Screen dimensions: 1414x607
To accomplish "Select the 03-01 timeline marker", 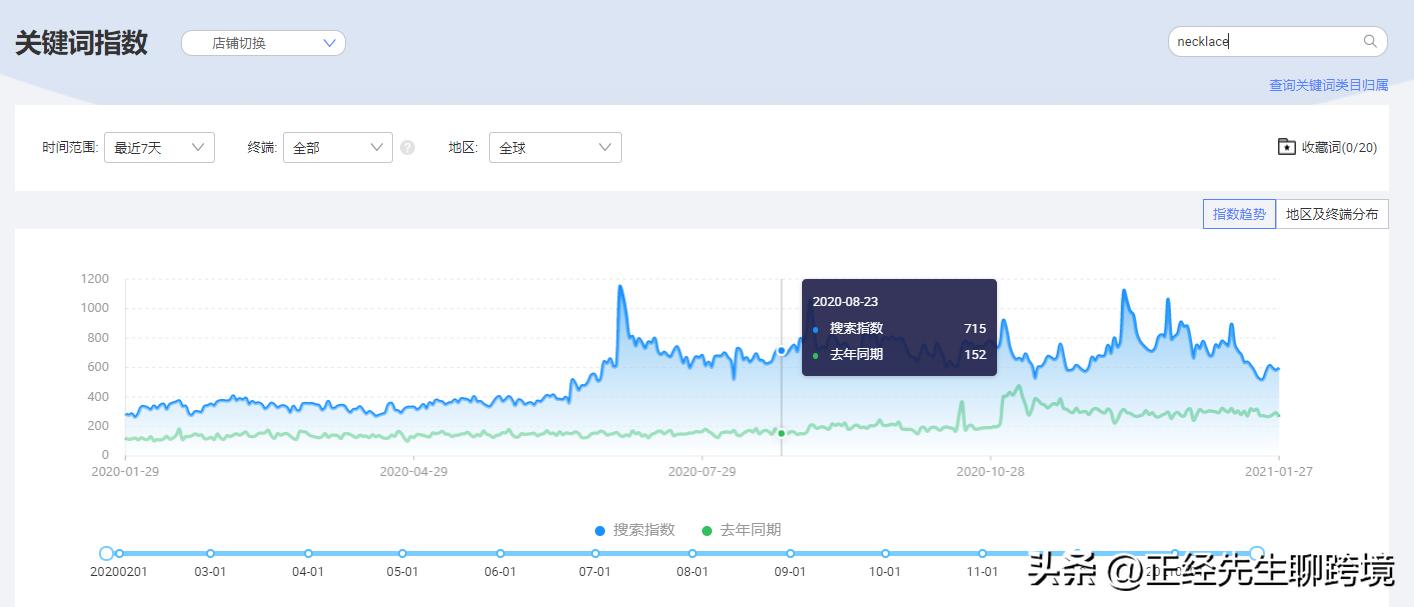I will coord(210,553).
